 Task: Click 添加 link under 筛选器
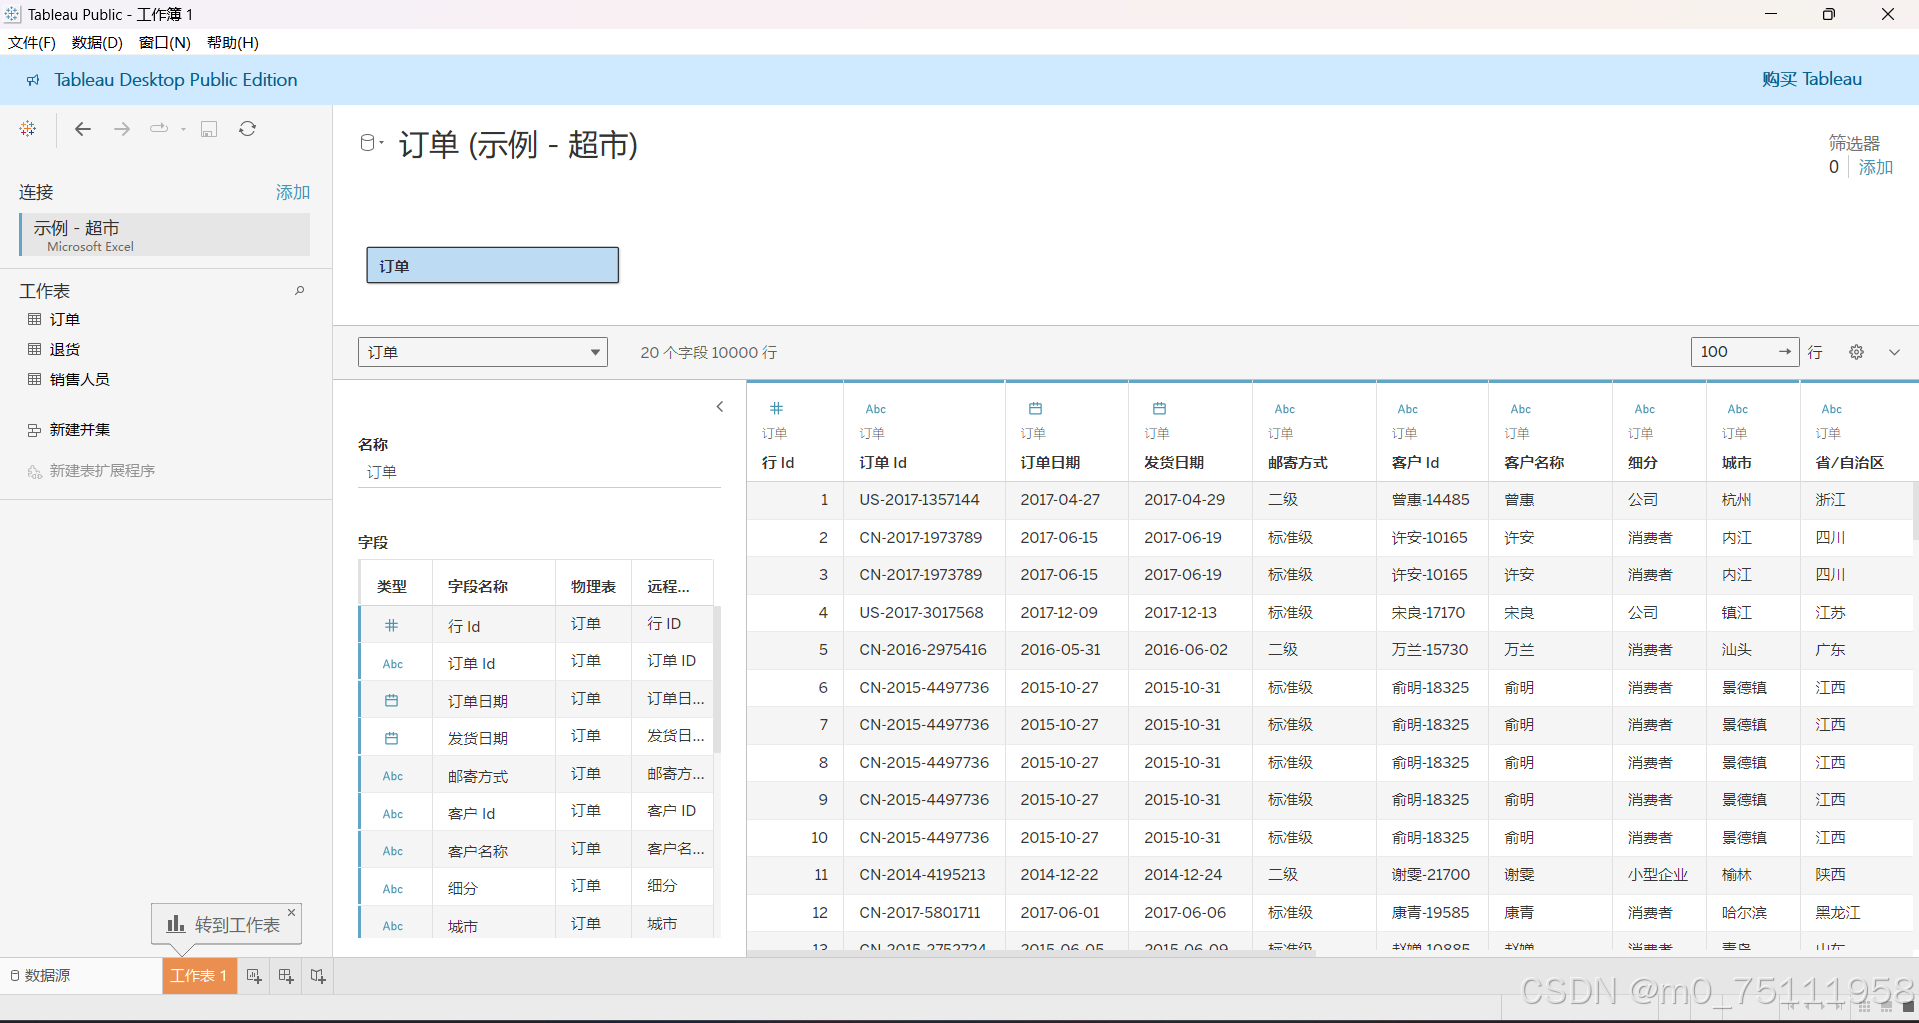[x=1876, y=167]
